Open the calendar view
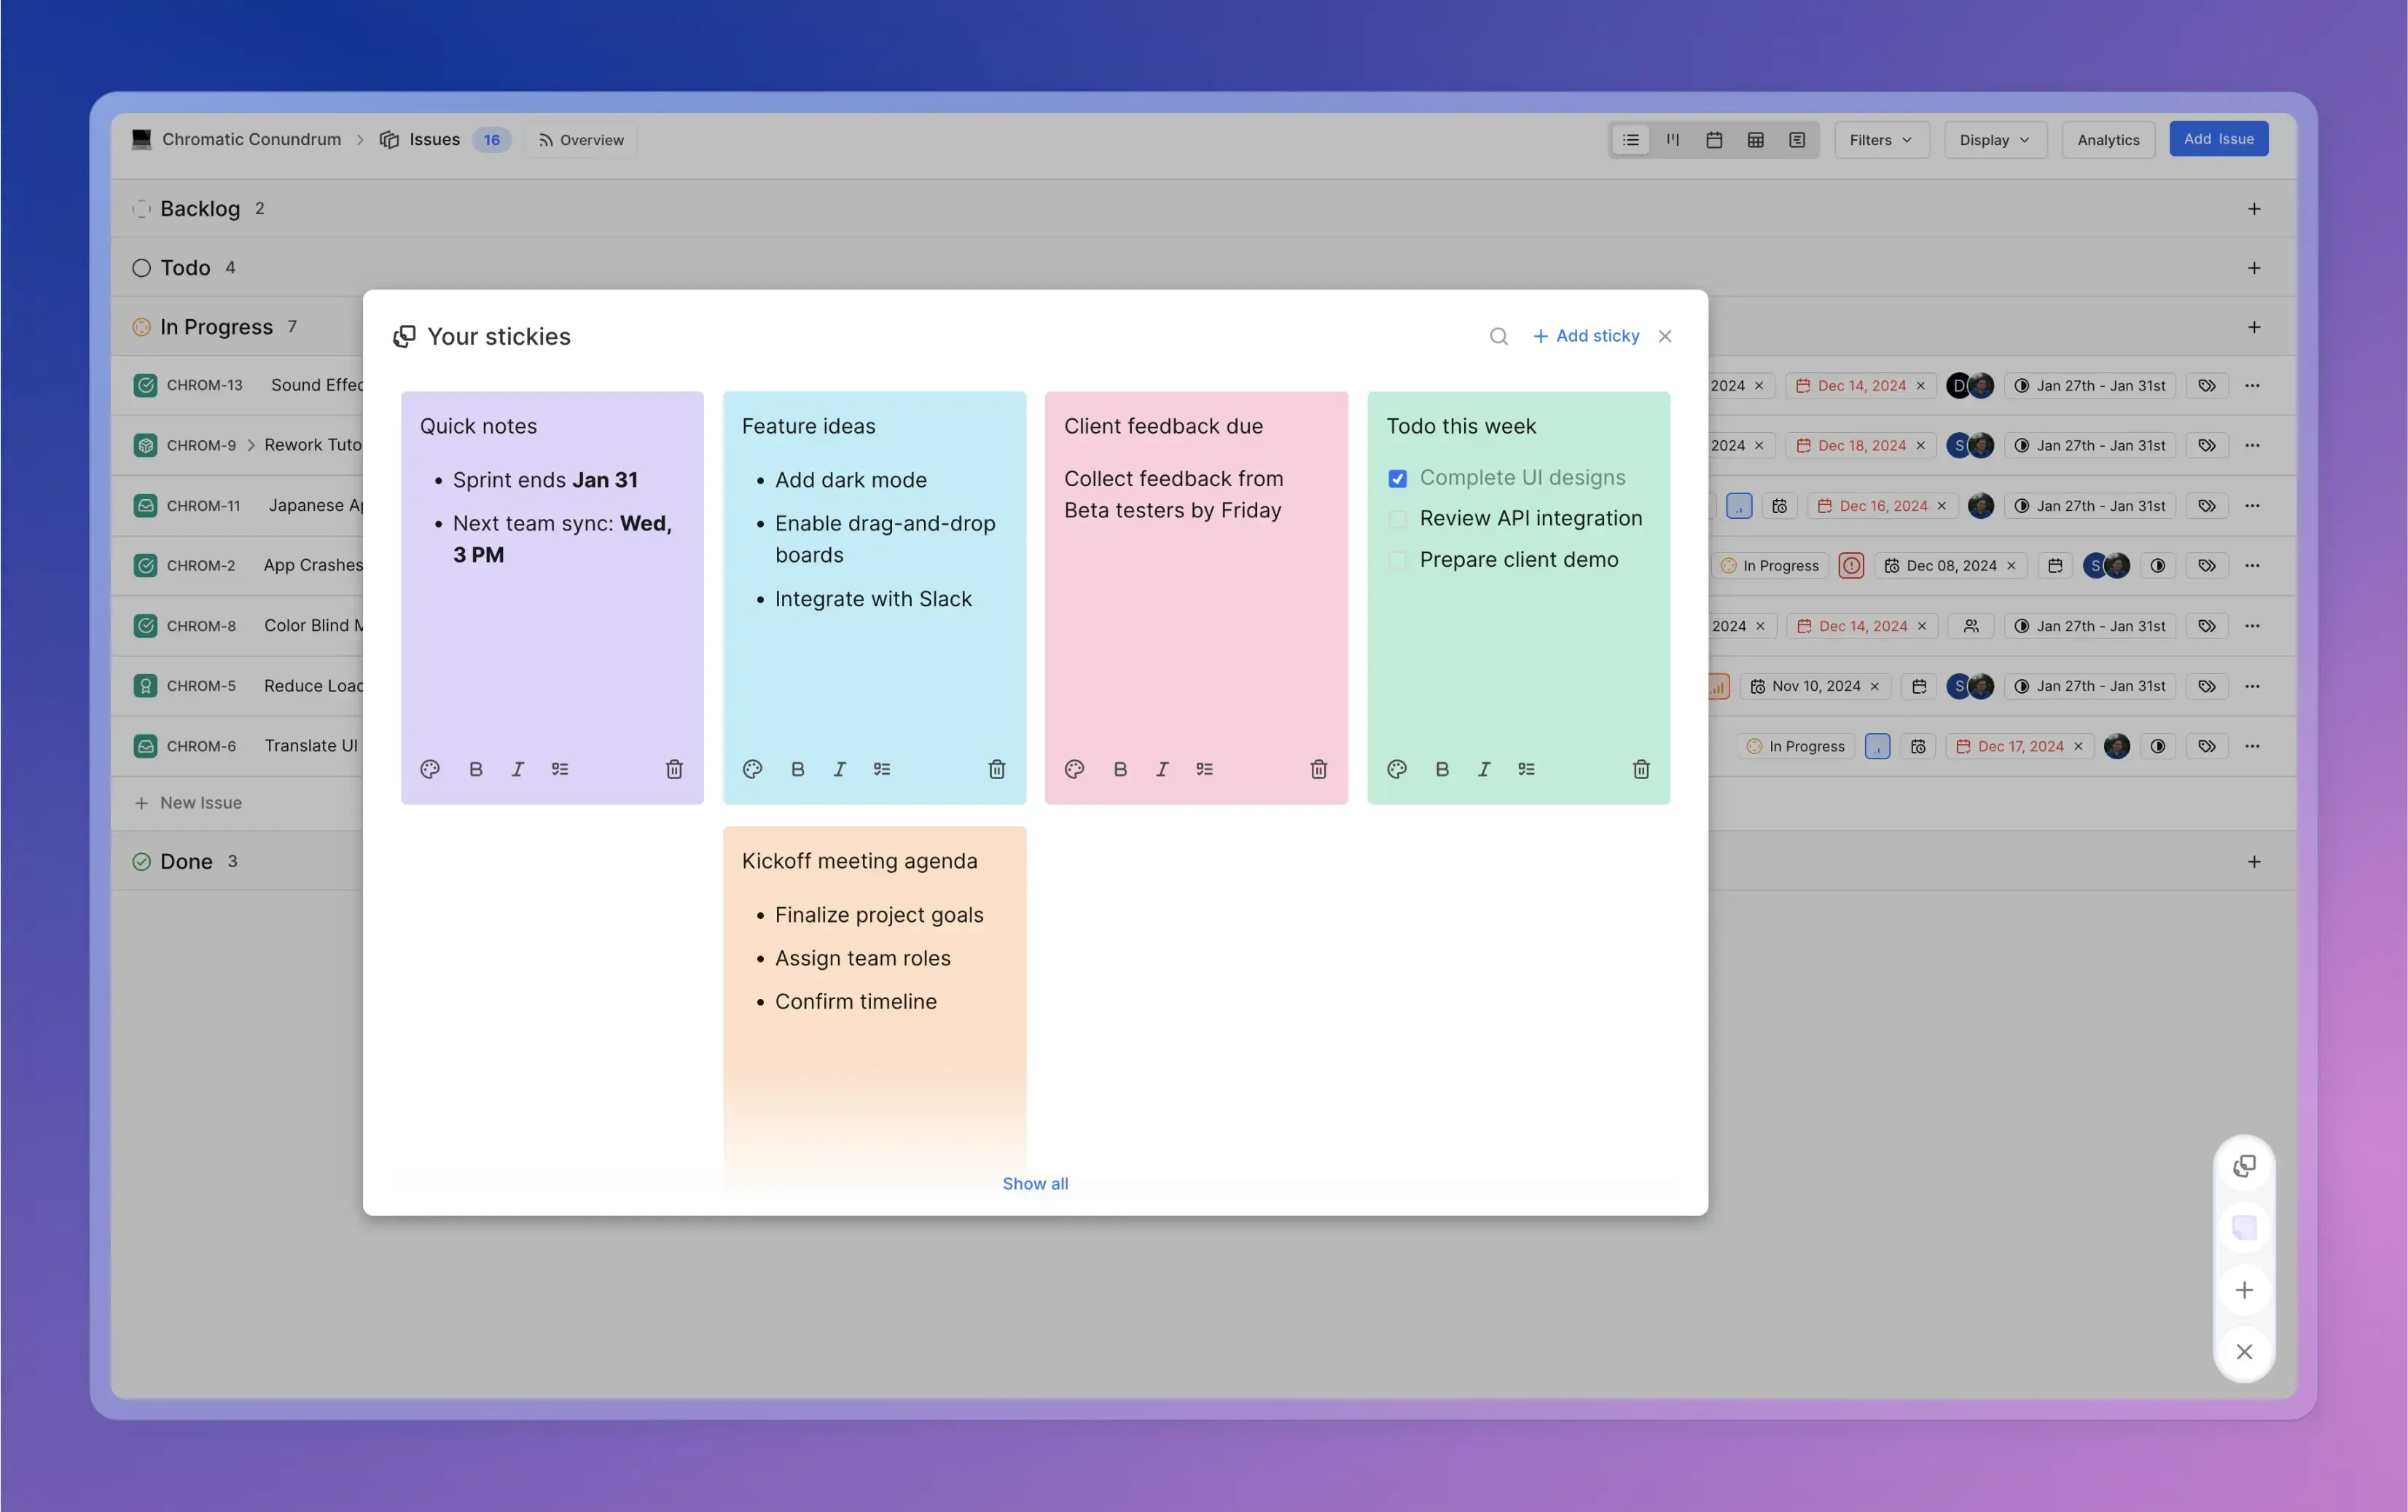 coord(1714,140)
